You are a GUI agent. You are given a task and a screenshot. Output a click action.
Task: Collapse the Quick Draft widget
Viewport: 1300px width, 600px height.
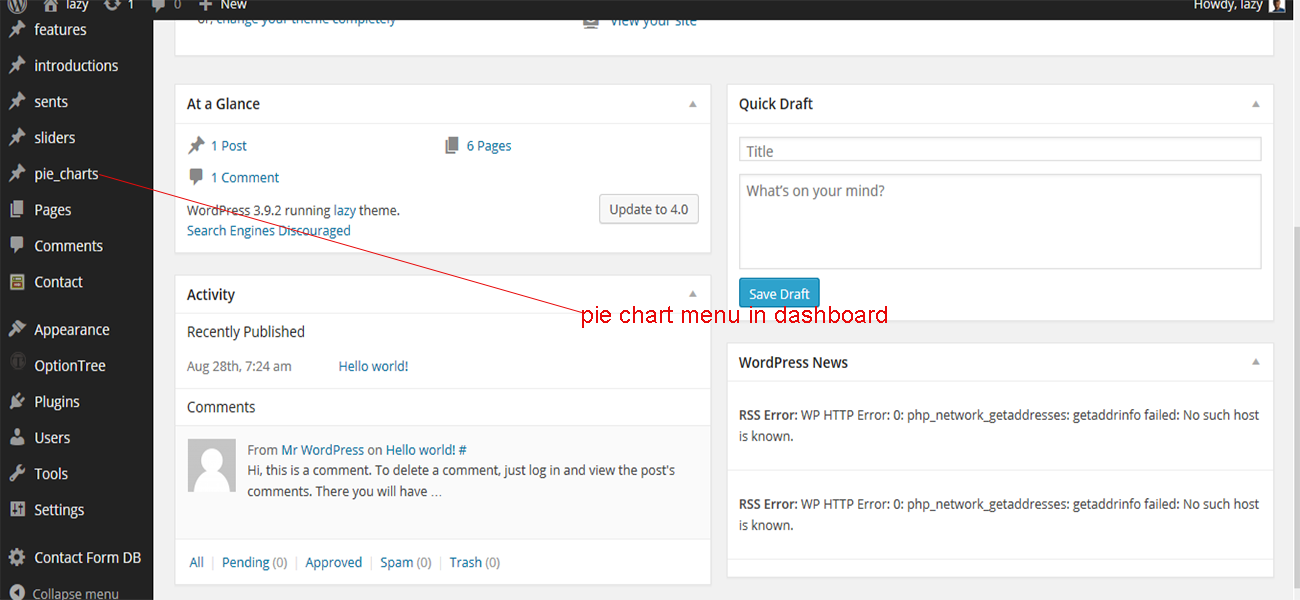pyautogui.click(x=1256, y=104)
